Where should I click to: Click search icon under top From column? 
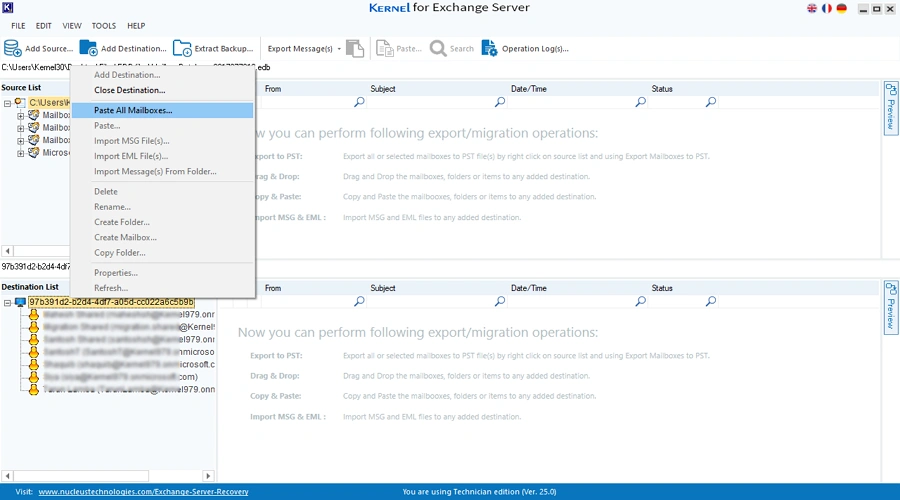[x=359, y=102]
